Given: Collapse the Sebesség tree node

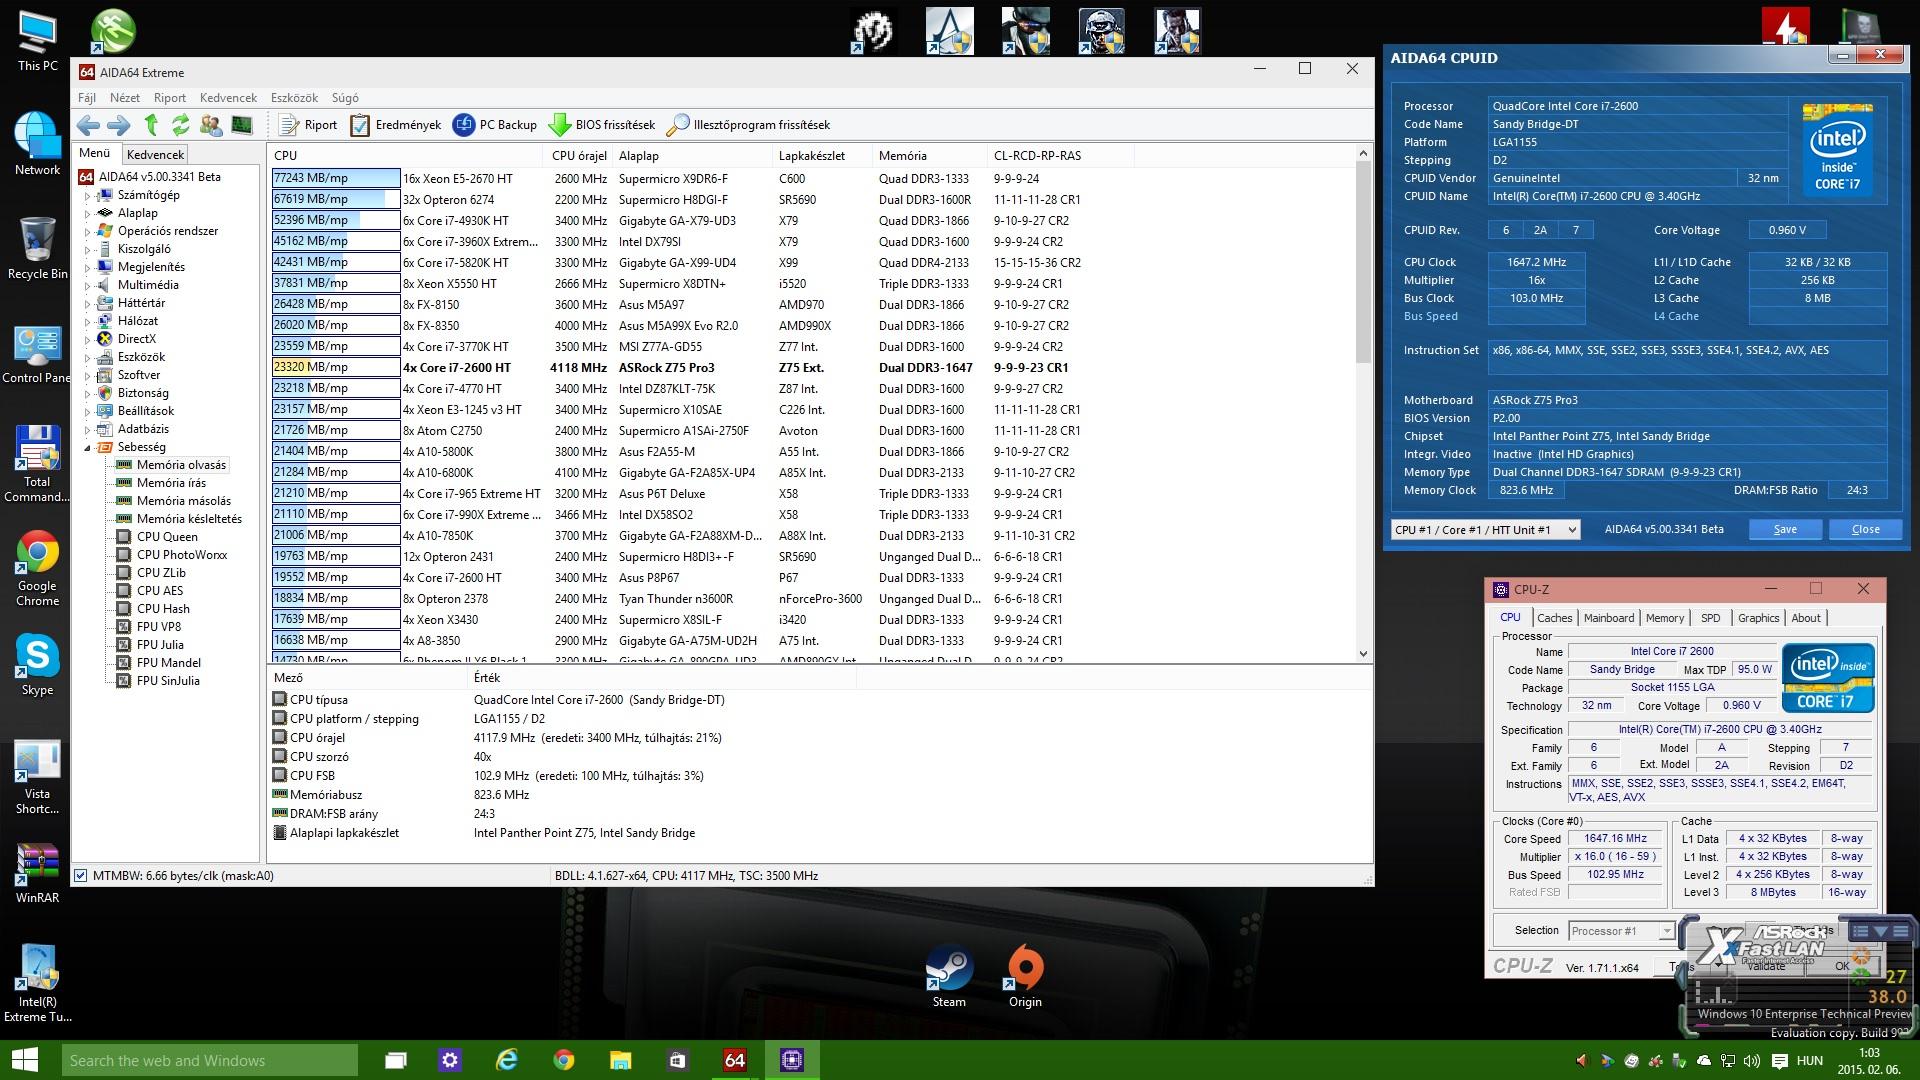Looking at the screenshot, I should pos(87,447).
